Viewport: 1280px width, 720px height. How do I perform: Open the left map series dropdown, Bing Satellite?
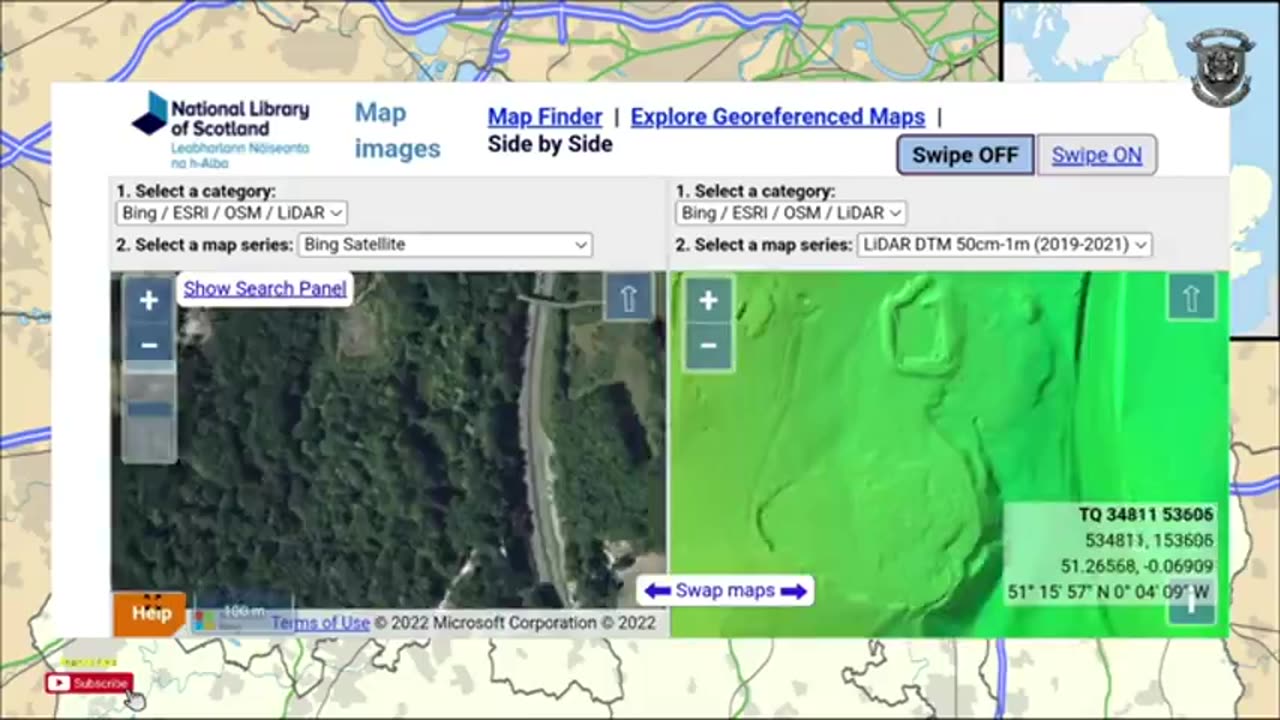pos(444,244)
